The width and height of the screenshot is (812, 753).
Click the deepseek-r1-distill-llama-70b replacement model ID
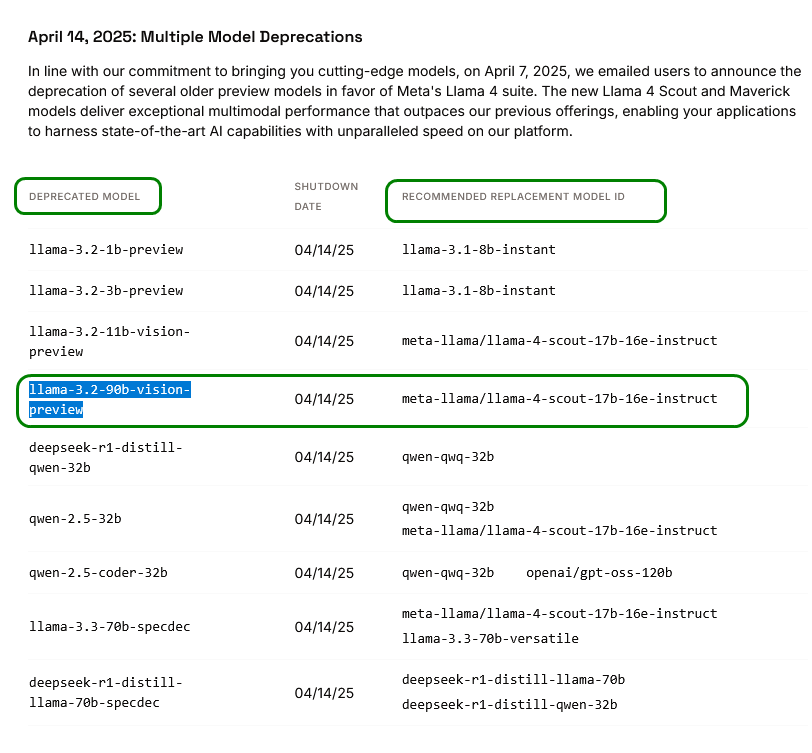click(x=513, y=680)
